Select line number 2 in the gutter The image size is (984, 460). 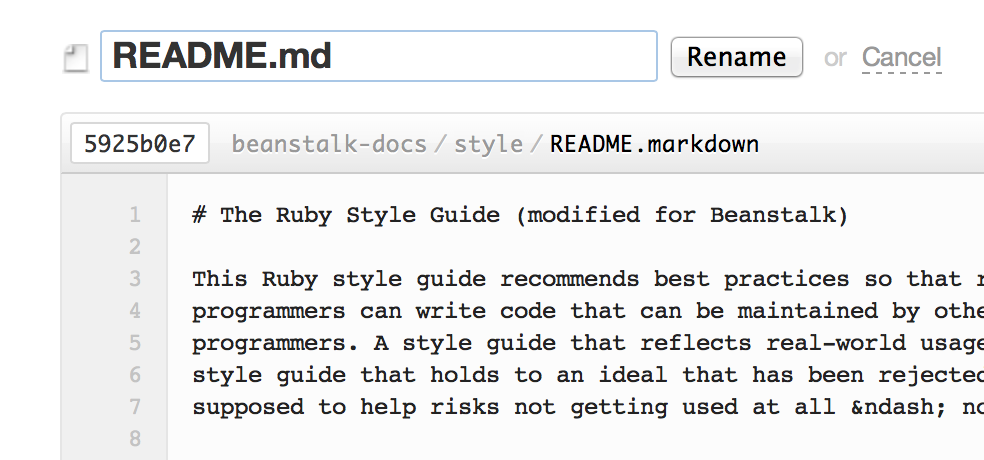pos(135,247)
